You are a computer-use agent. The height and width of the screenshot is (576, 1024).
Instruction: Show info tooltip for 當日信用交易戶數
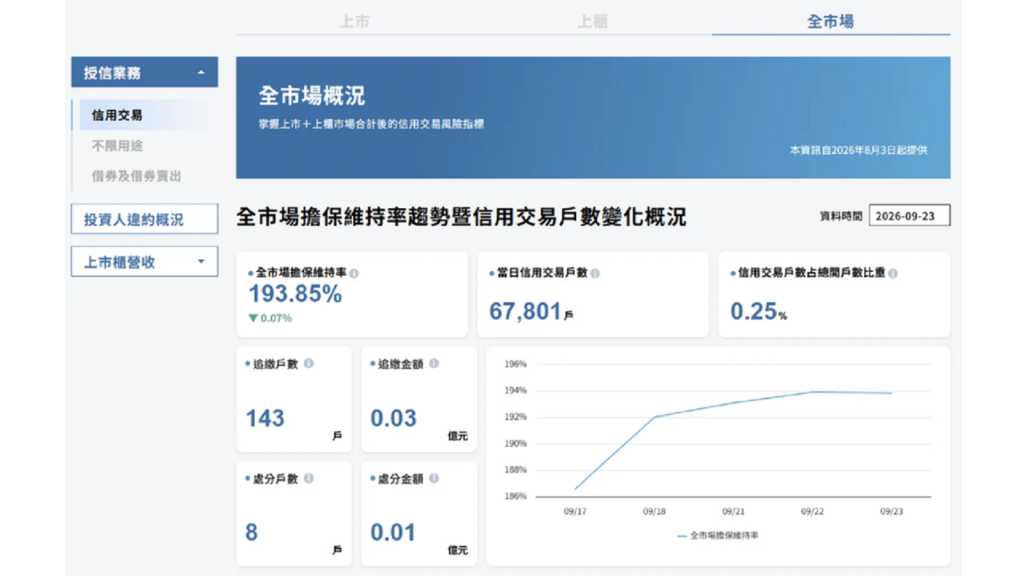click(595, 274)
